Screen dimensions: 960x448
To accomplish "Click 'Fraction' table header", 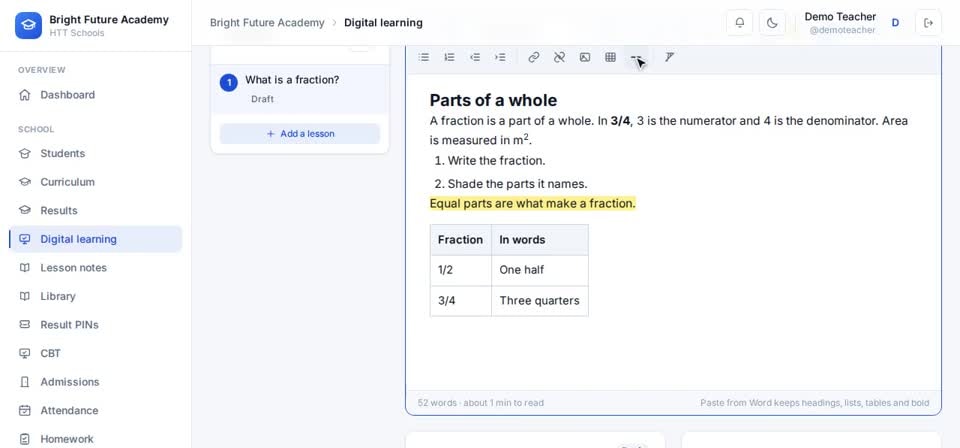I will [461, 240].
